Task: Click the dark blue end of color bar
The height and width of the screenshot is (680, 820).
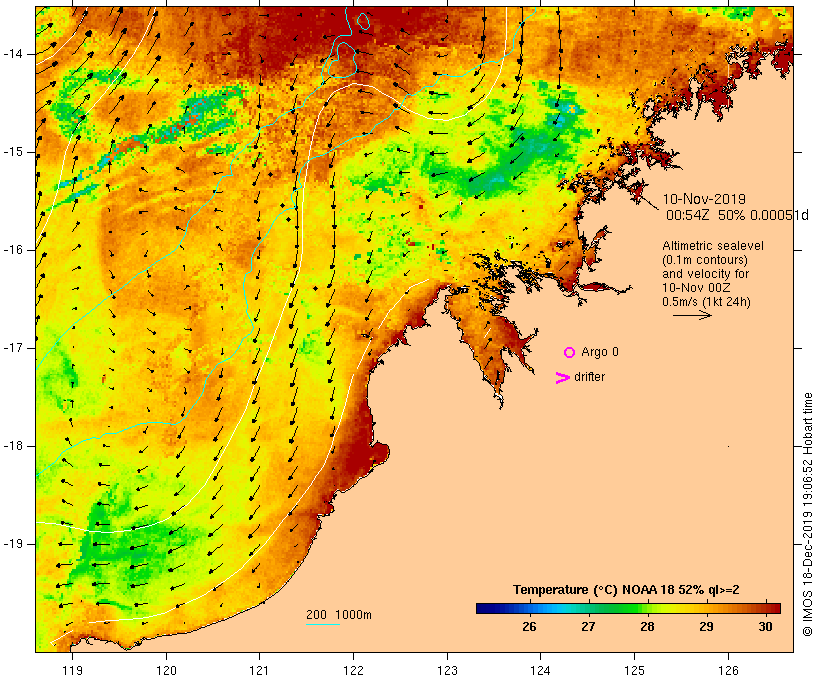Action: click(x=482, y=608)
